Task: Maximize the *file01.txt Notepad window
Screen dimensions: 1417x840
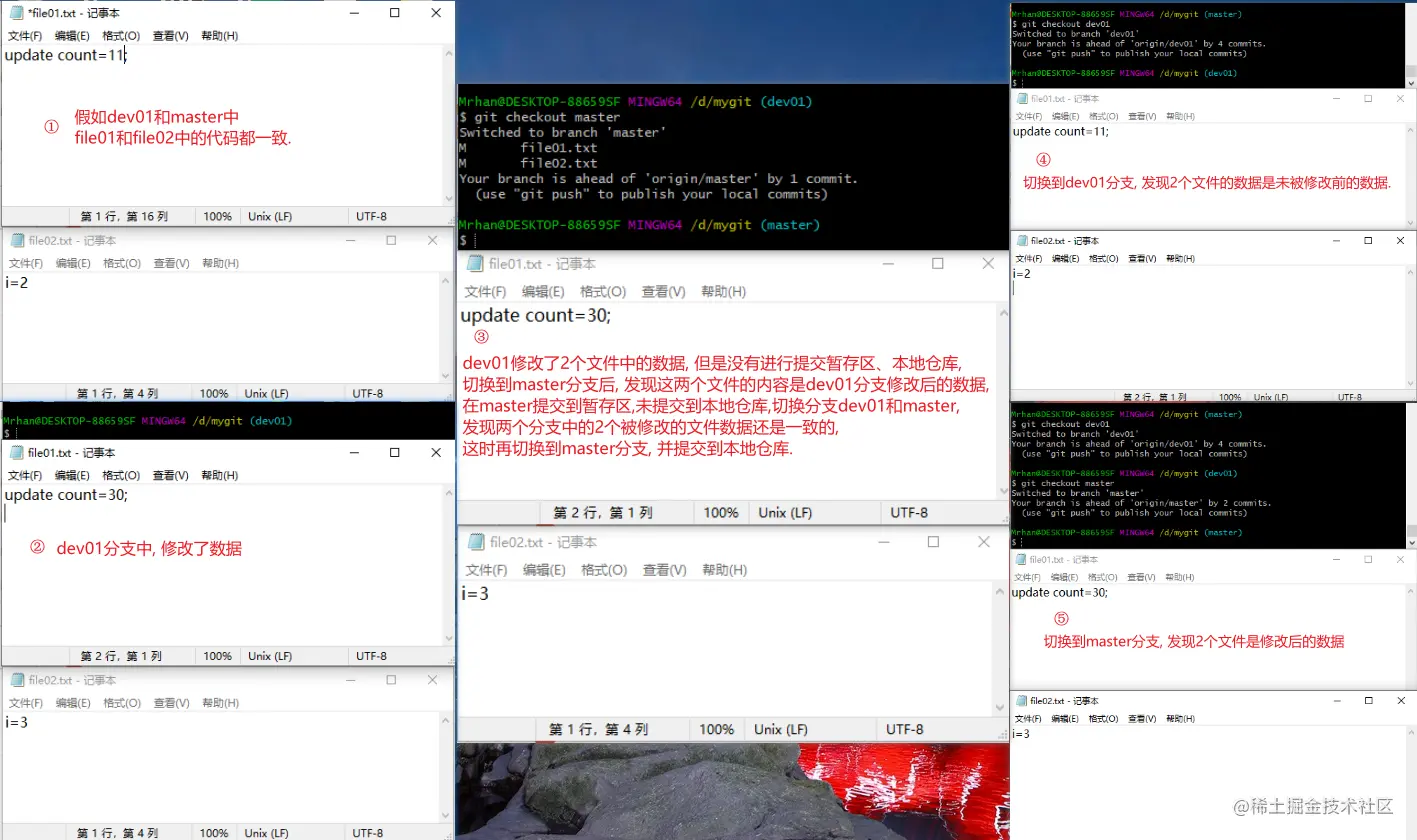Action: (x=394, y=13)
